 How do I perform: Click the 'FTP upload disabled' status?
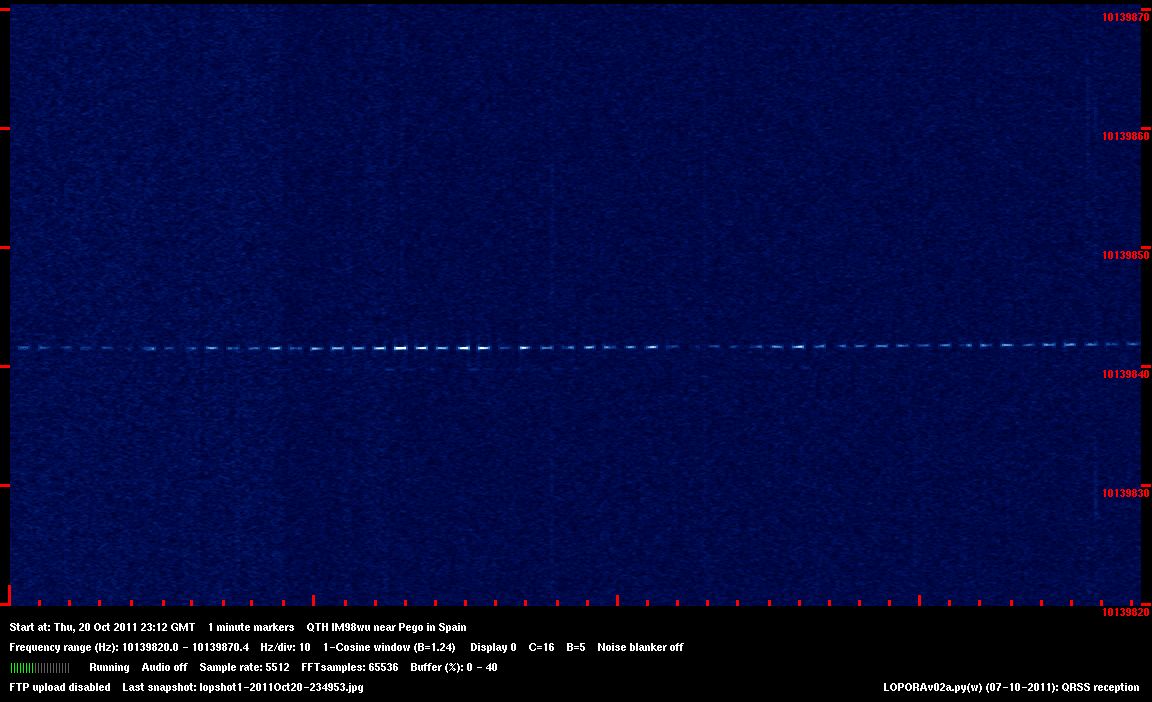click(60, 687)
